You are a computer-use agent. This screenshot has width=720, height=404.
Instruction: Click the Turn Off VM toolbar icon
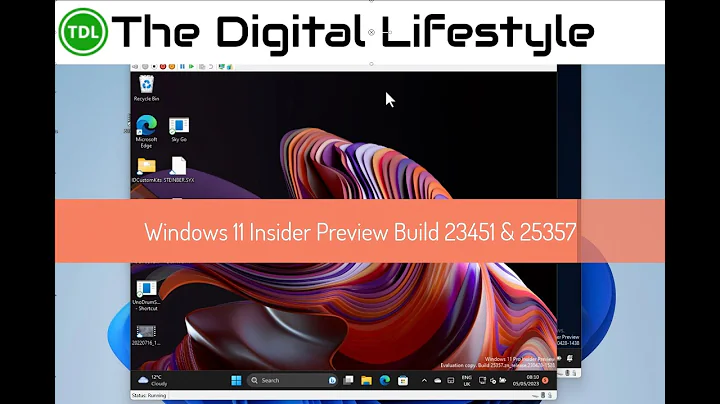(154, 67)
